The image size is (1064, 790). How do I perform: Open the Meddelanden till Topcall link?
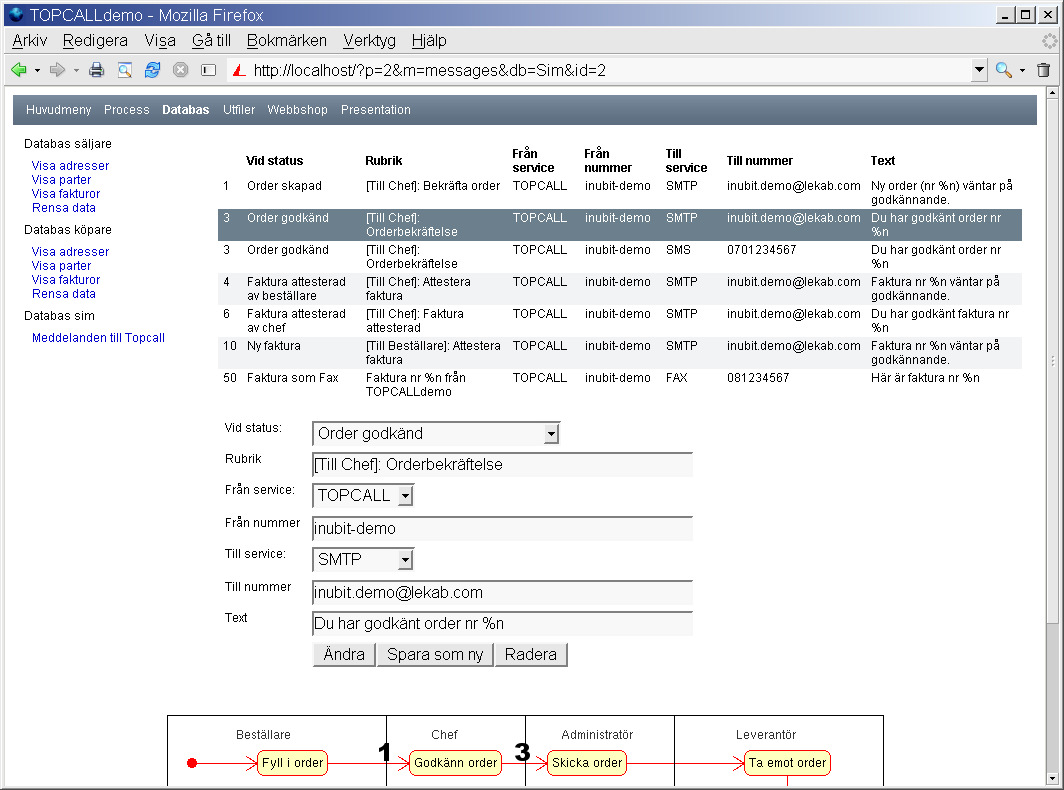[x=98, y=338]
